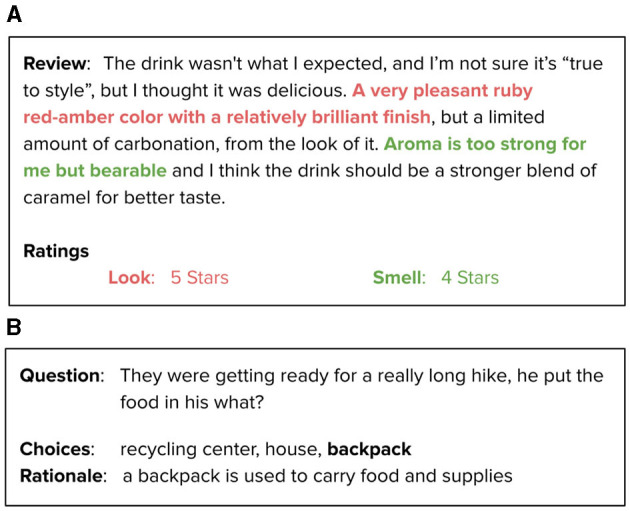Screen dimensions: 630x511
Task: Select the bold backpack choice
Action: coord(369,449)
